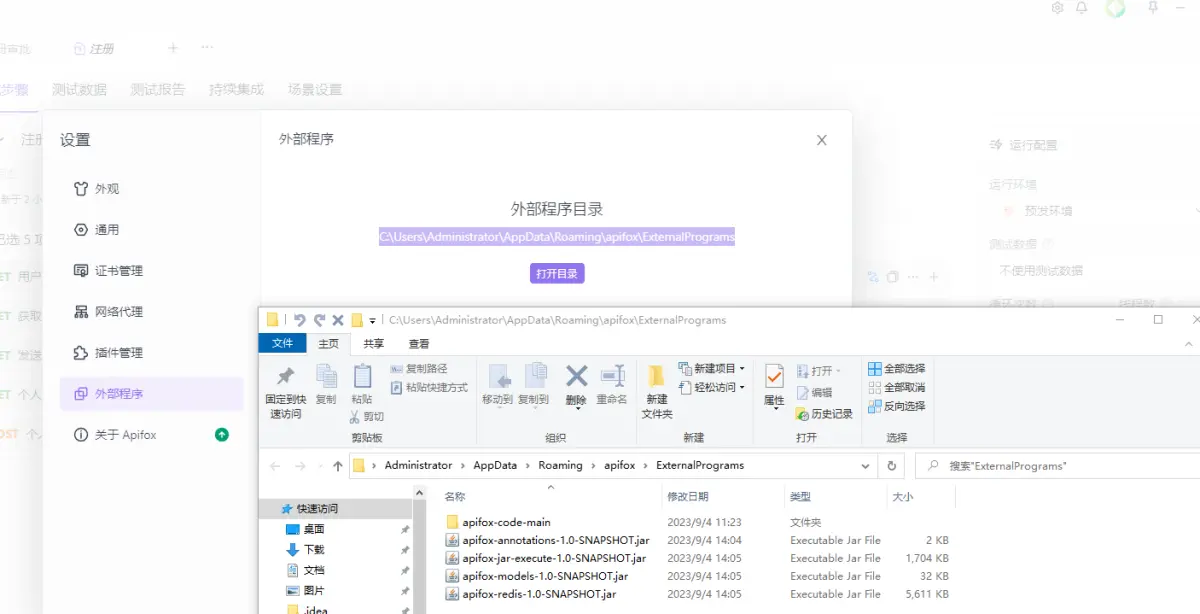Click the undo arrow in Explorer title bar
This screenshot has height=614, width=1200.
click(299, 320)
